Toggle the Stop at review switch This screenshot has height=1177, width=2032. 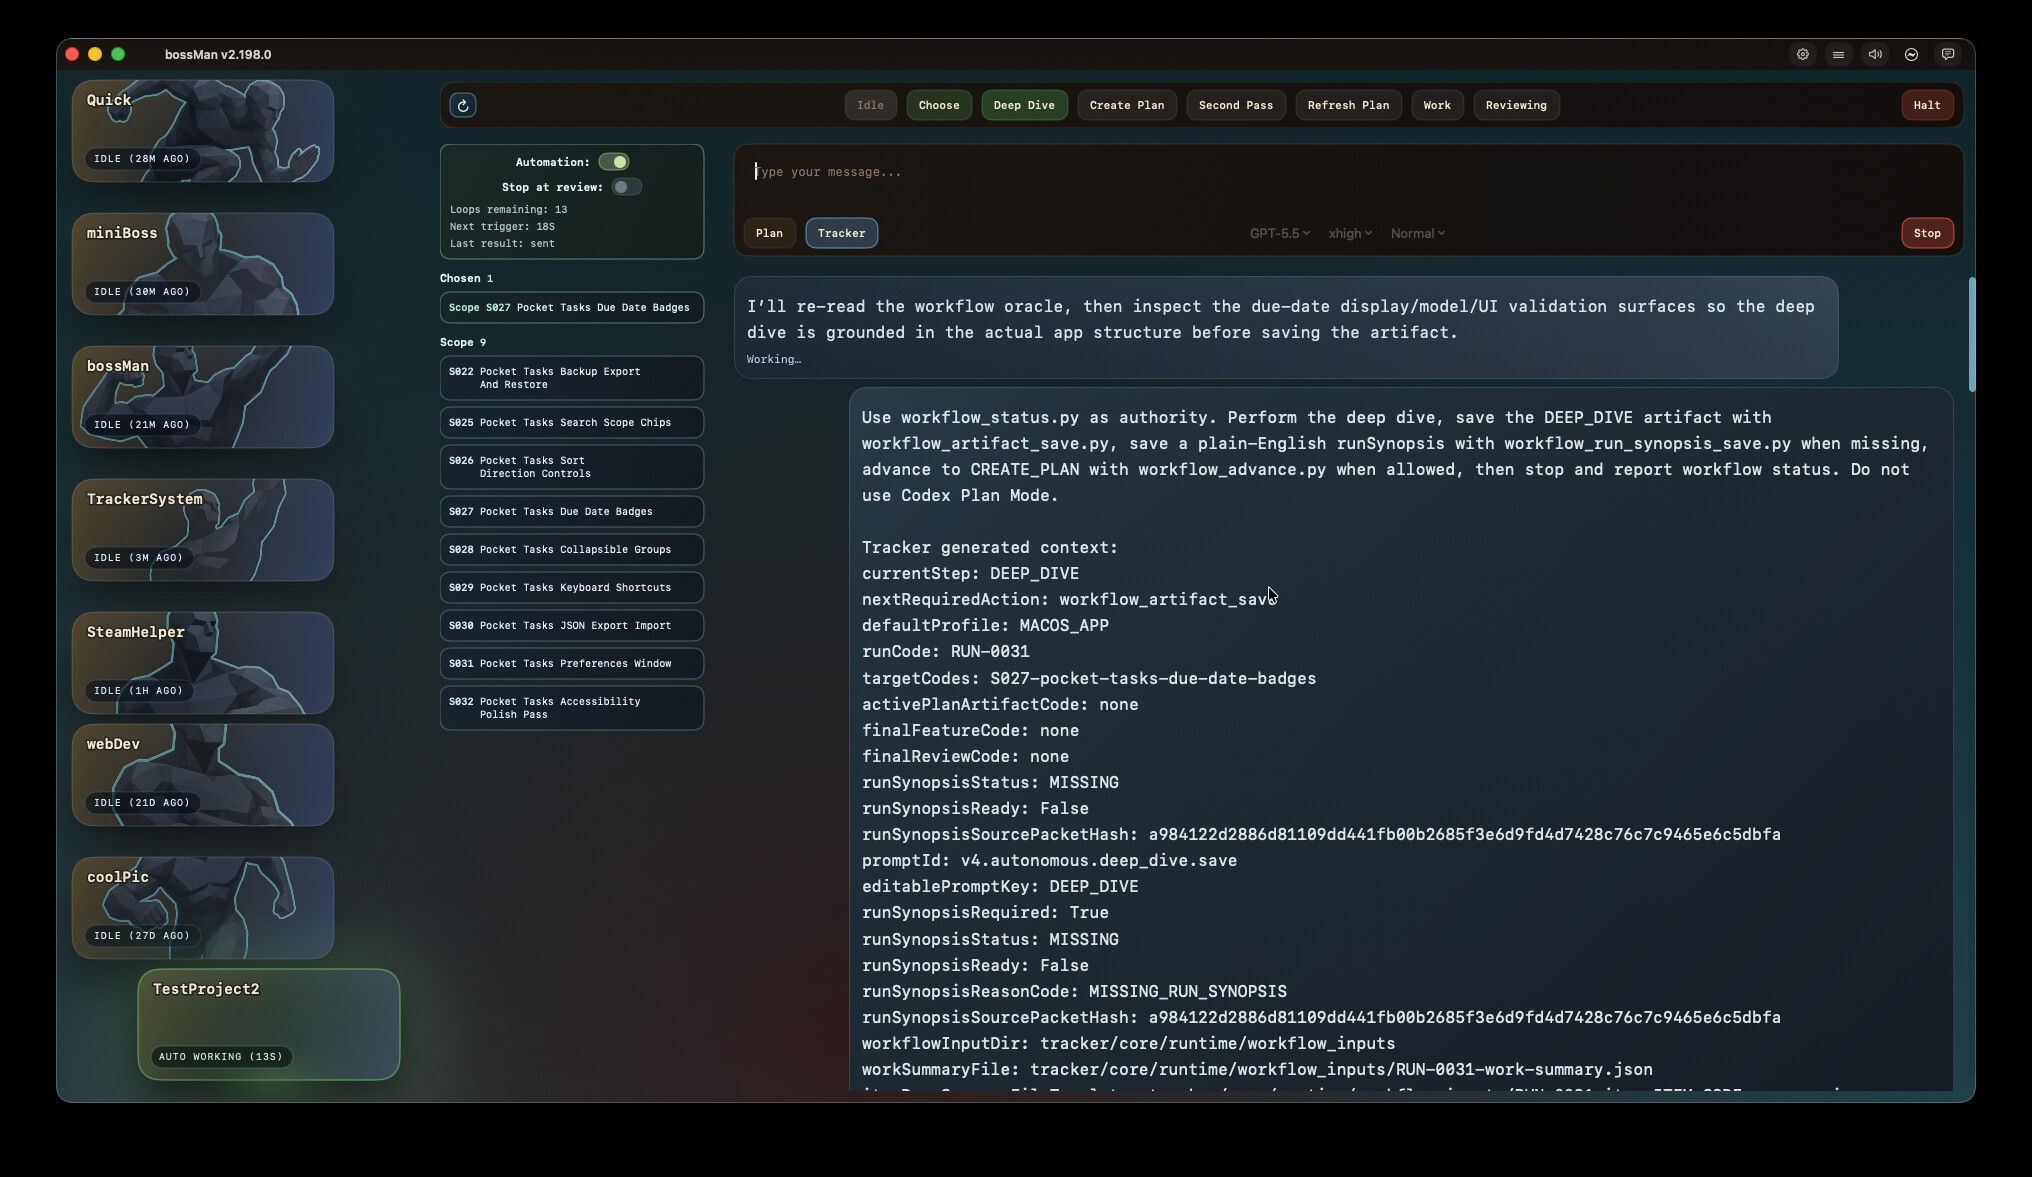(x=627, y=187)
